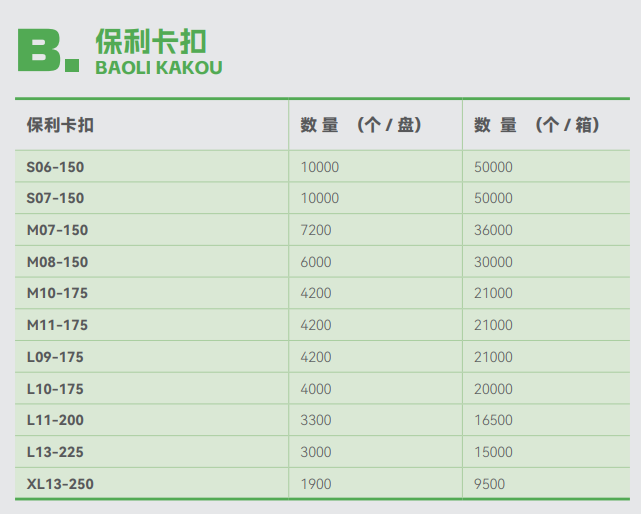Select the L10-175 row label
641x514 pixels.
pyautogui.click(x=55, y=389)
